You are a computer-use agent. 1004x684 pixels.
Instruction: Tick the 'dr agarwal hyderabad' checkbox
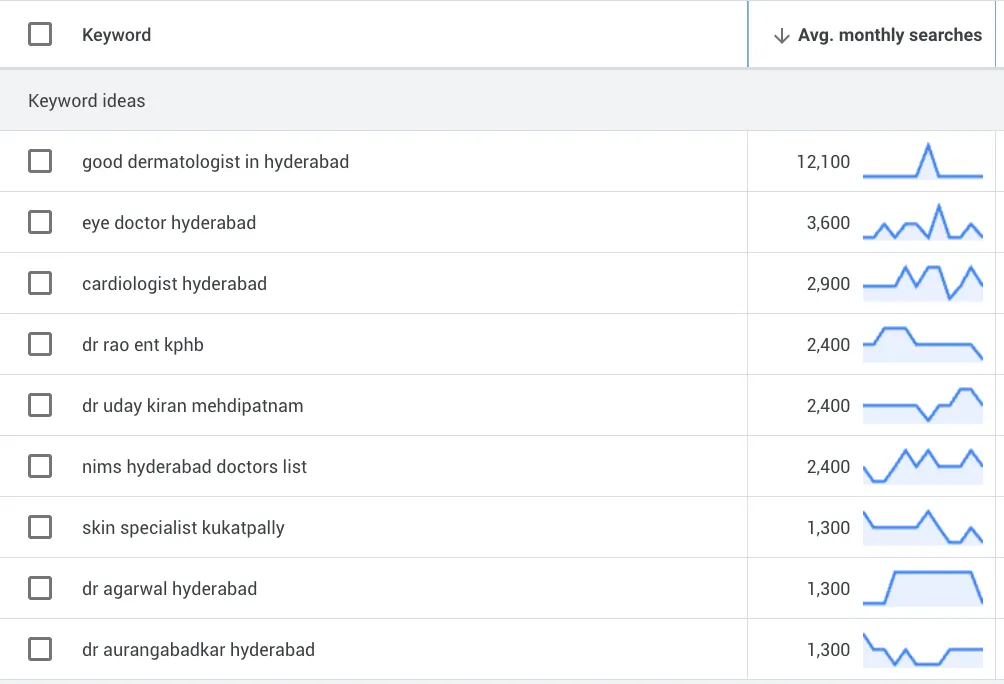(40, 588)
